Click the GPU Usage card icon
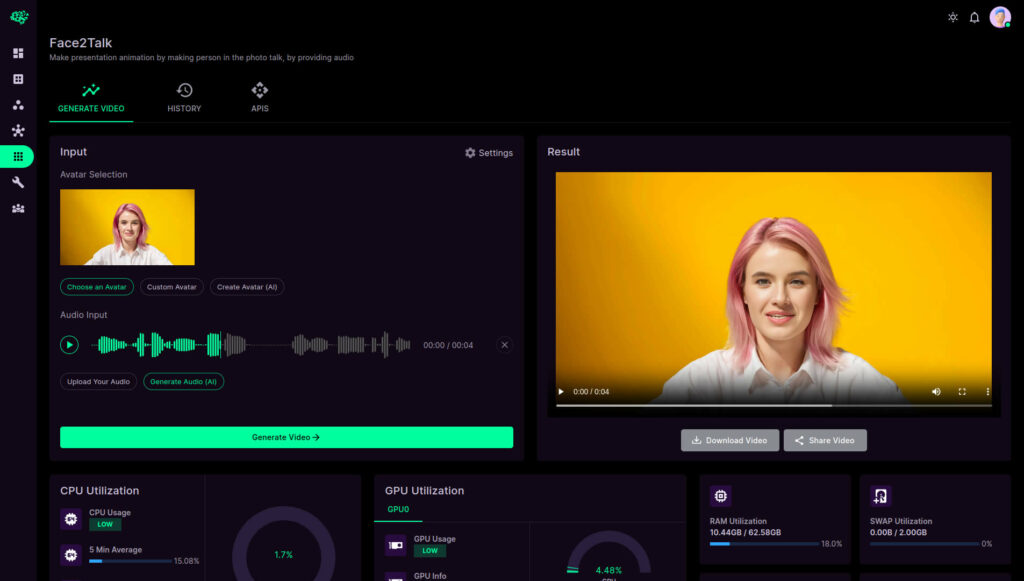 click(395, 545)
